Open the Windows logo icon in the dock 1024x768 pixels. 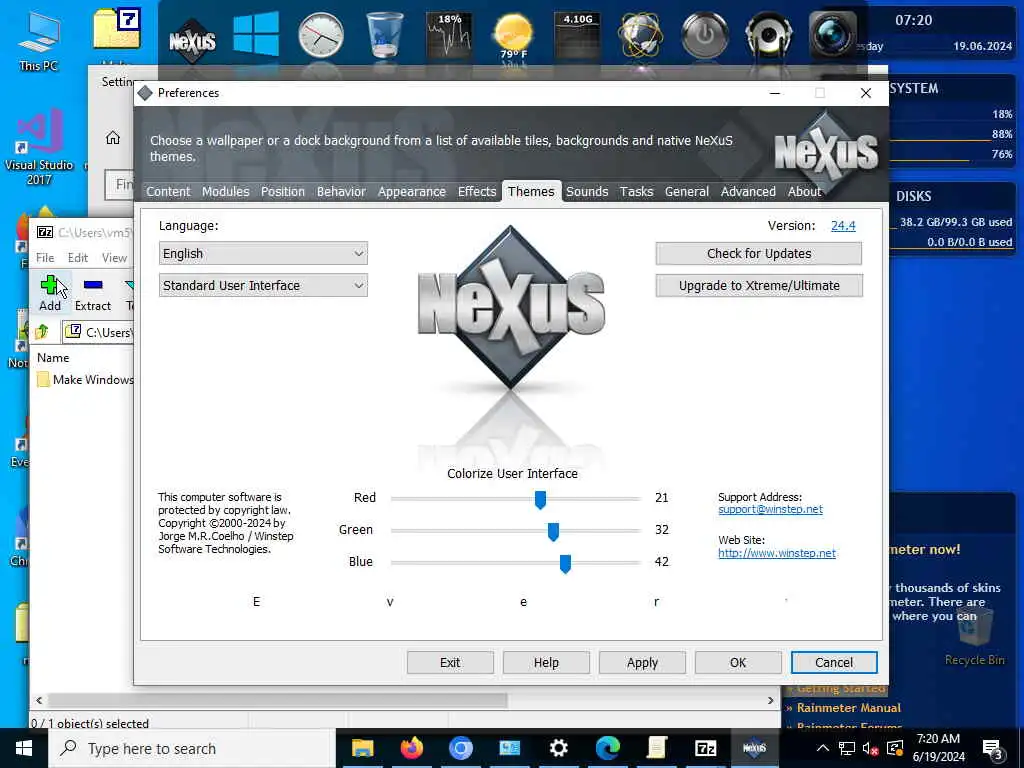[x=256, y=34]
